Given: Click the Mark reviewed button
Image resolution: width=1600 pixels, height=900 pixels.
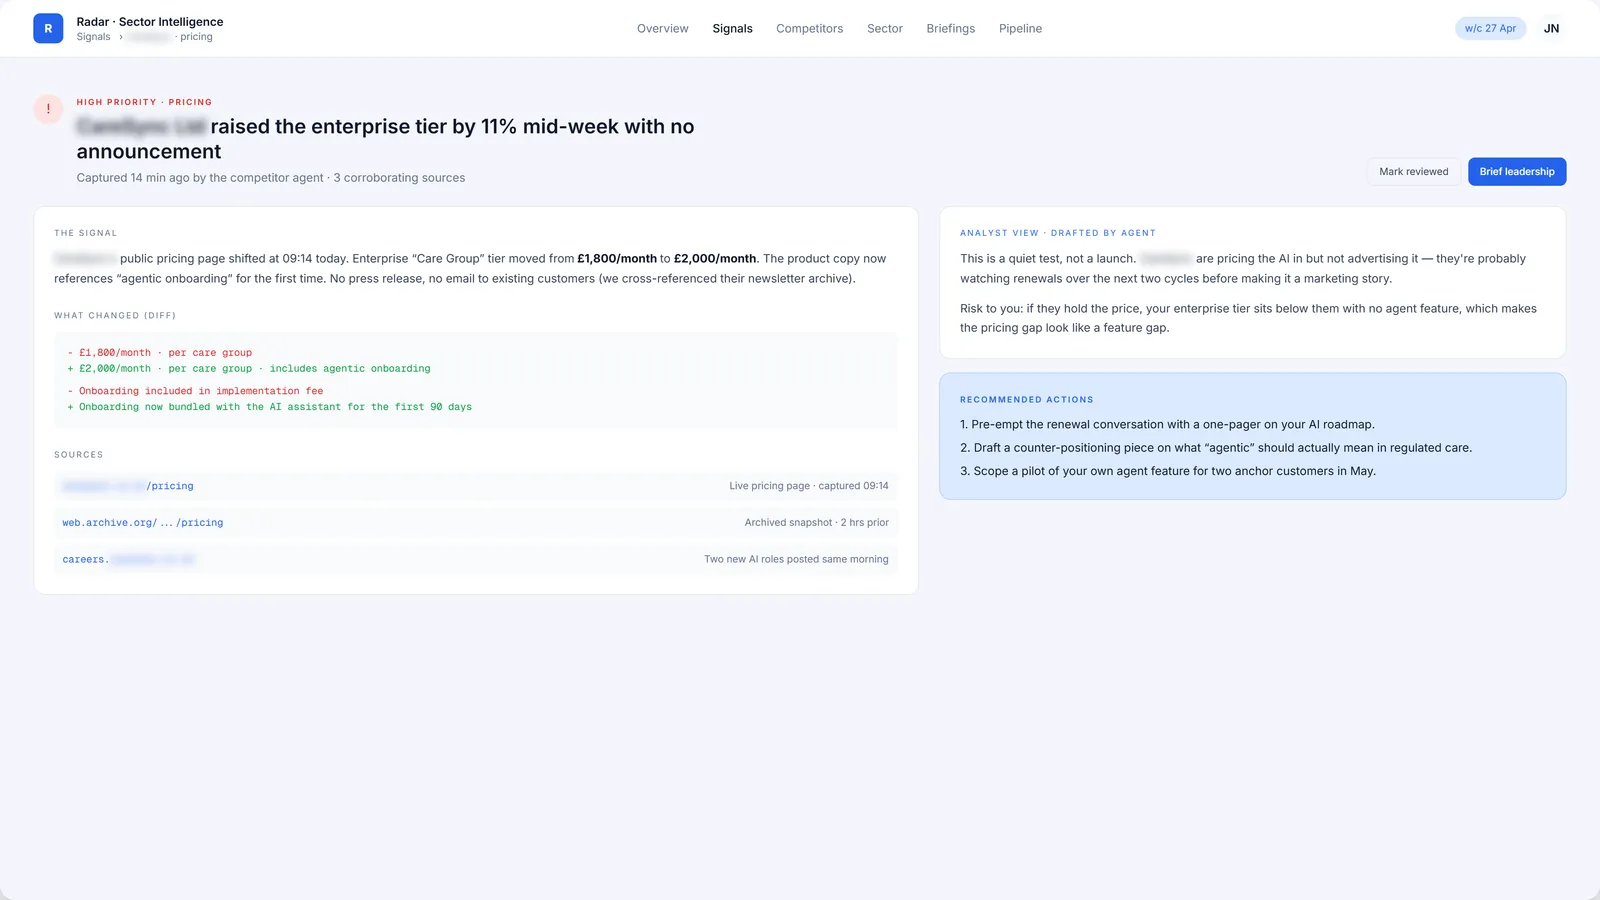Looking at the screenshot, I should (1413, 172).
